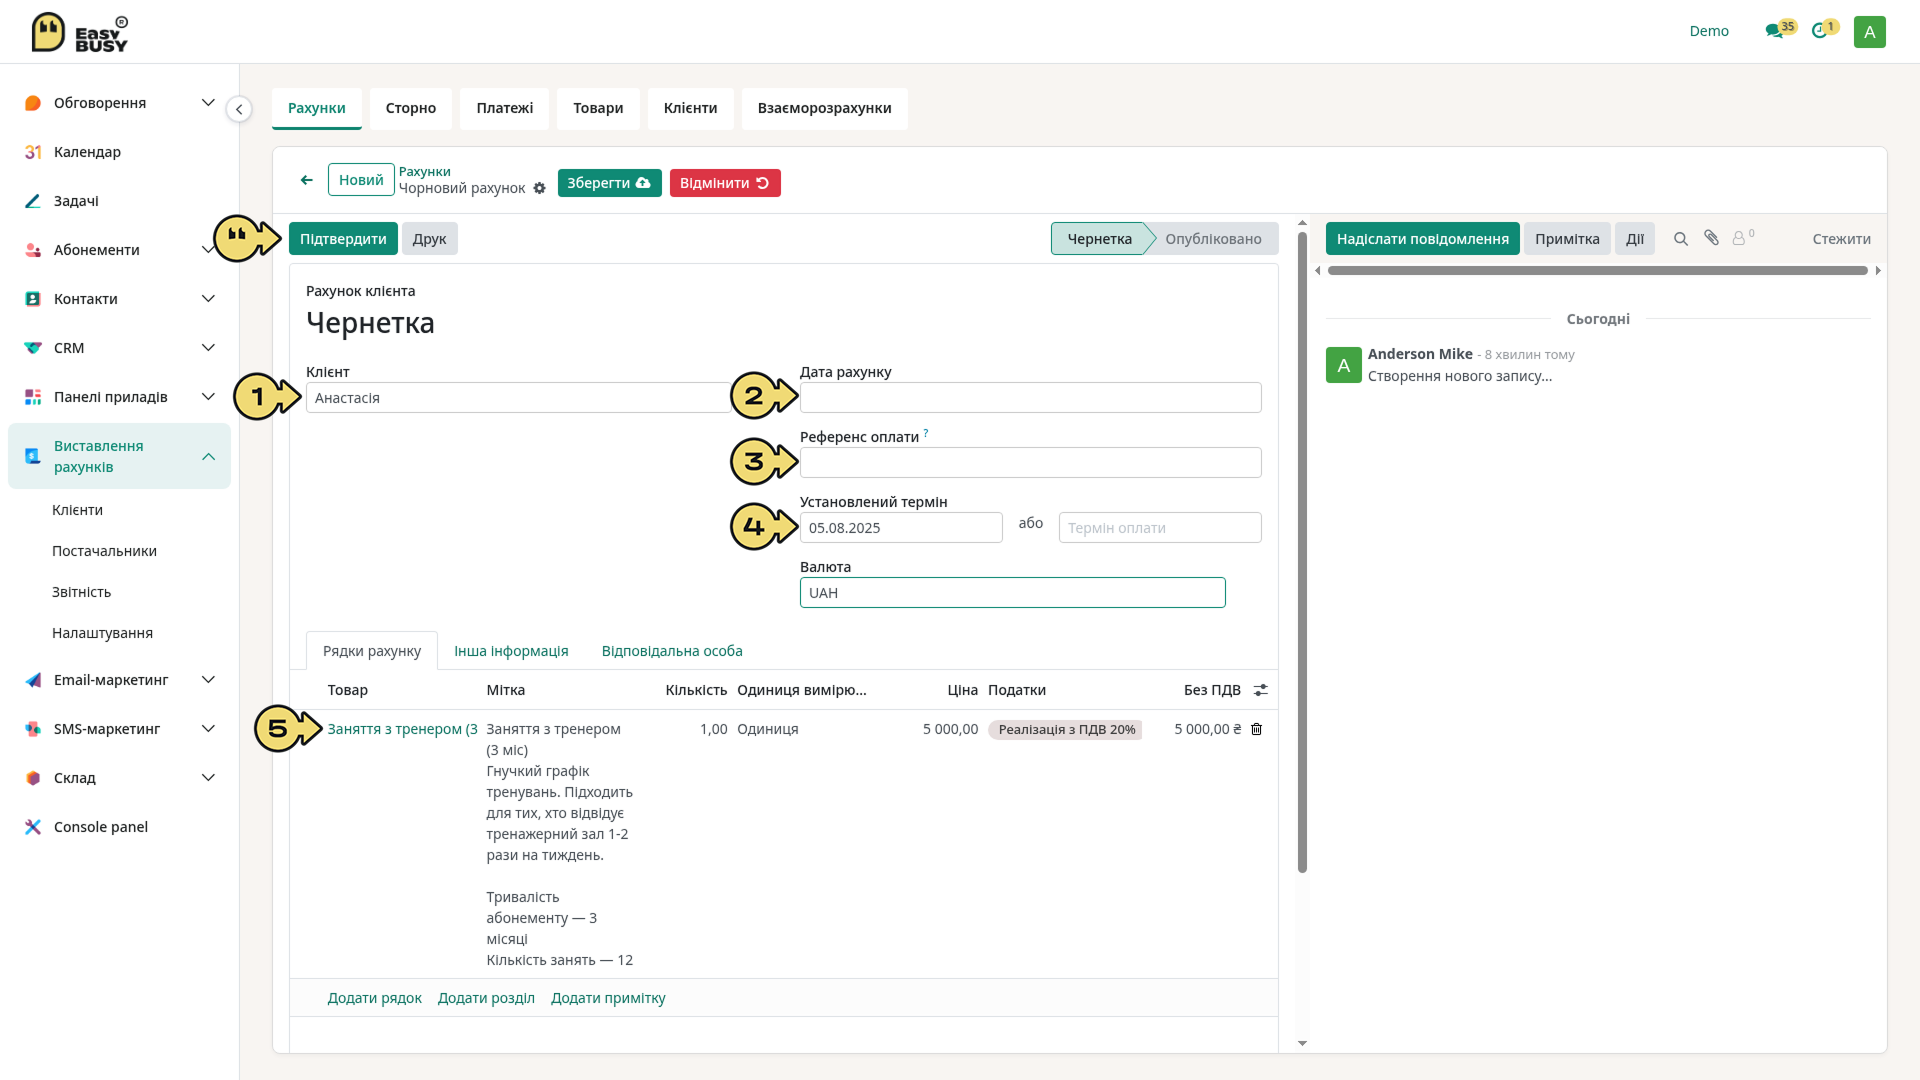
Task: Click the Клієнт field showing Анастасія
Action: coord(519,398)
